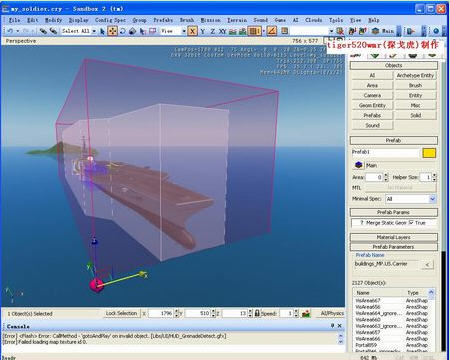This screenshot has width=450, height=360.
Task: Expand the Minimal Spec dropdown
Action: [x=411, y=199]
